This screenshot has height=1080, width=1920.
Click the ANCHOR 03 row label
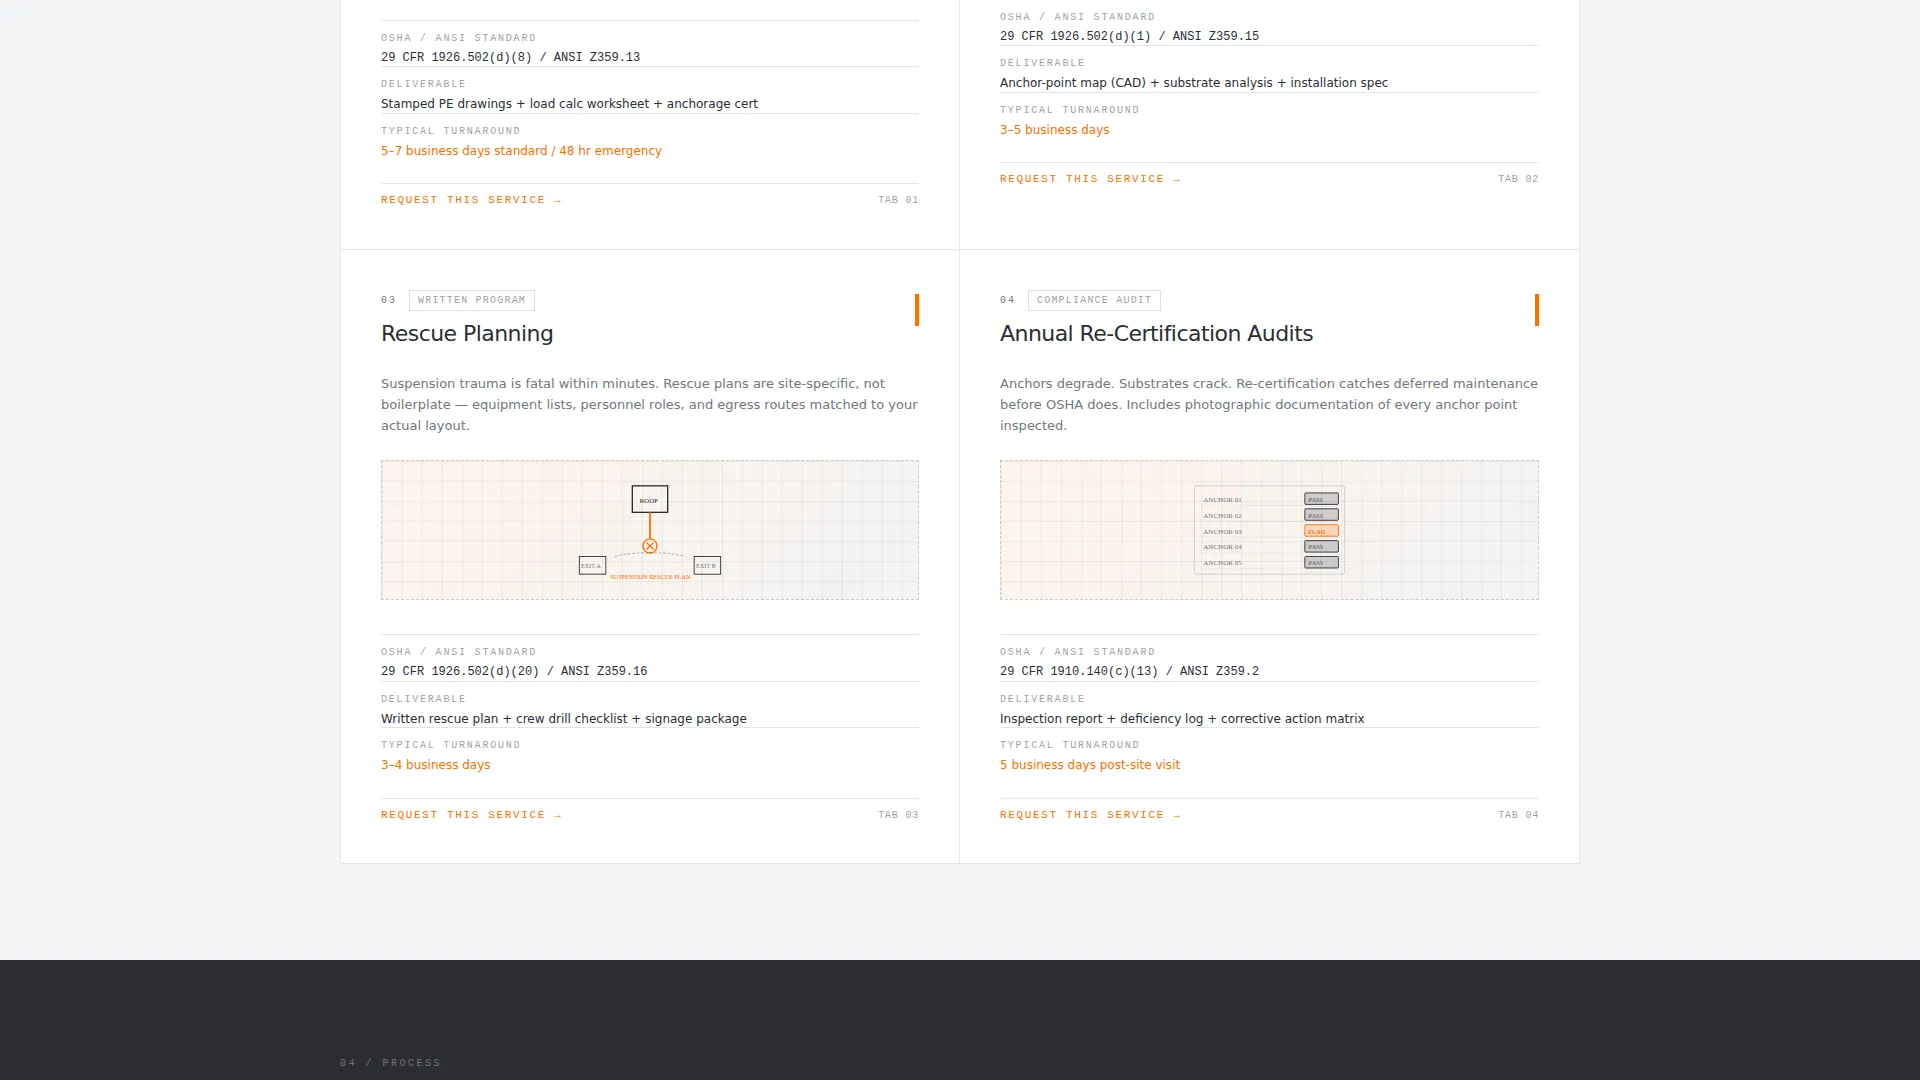coord(1222,532)
